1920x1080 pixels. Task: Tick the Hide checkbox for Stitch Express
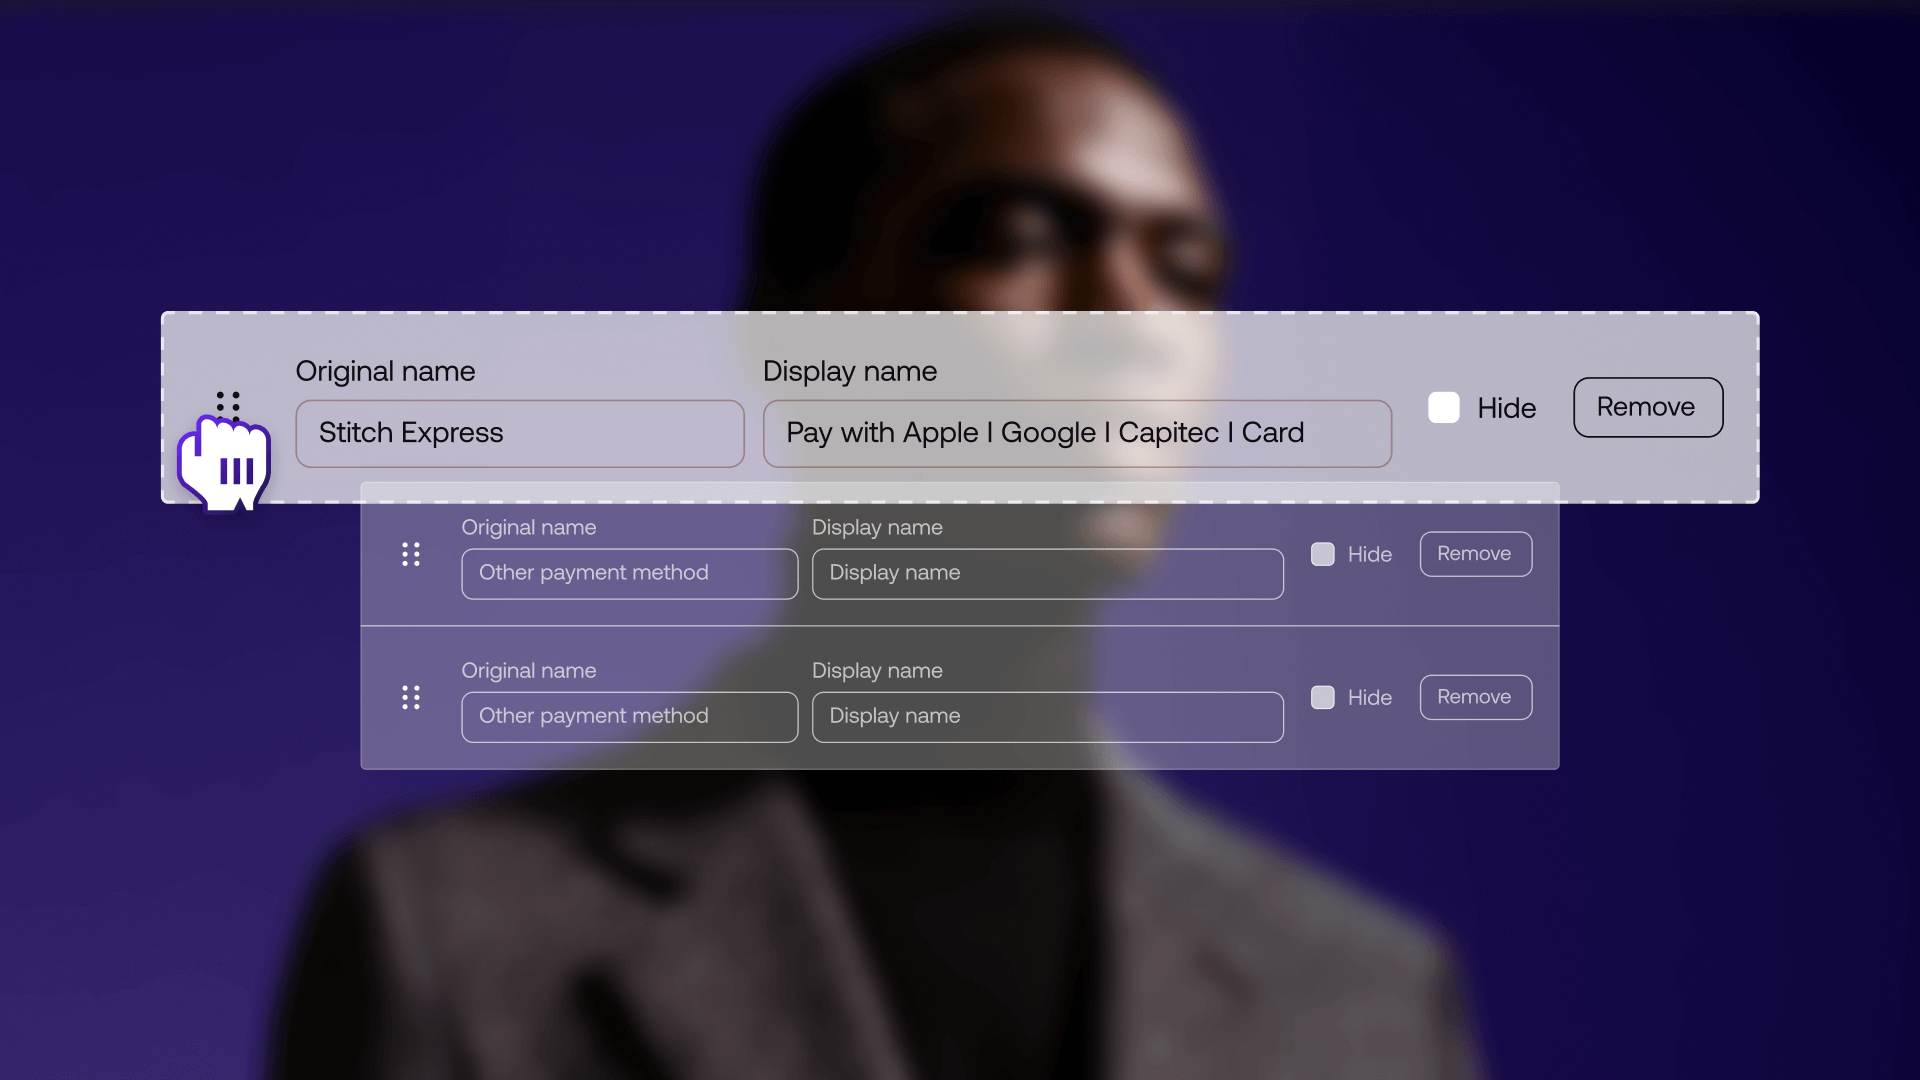click(1444, 407)
